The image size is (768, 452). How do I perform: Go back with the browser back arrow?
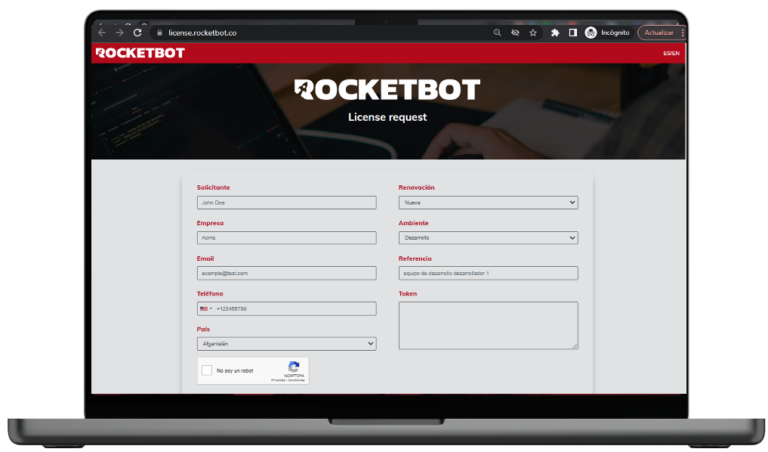click(x=102, y=33)
